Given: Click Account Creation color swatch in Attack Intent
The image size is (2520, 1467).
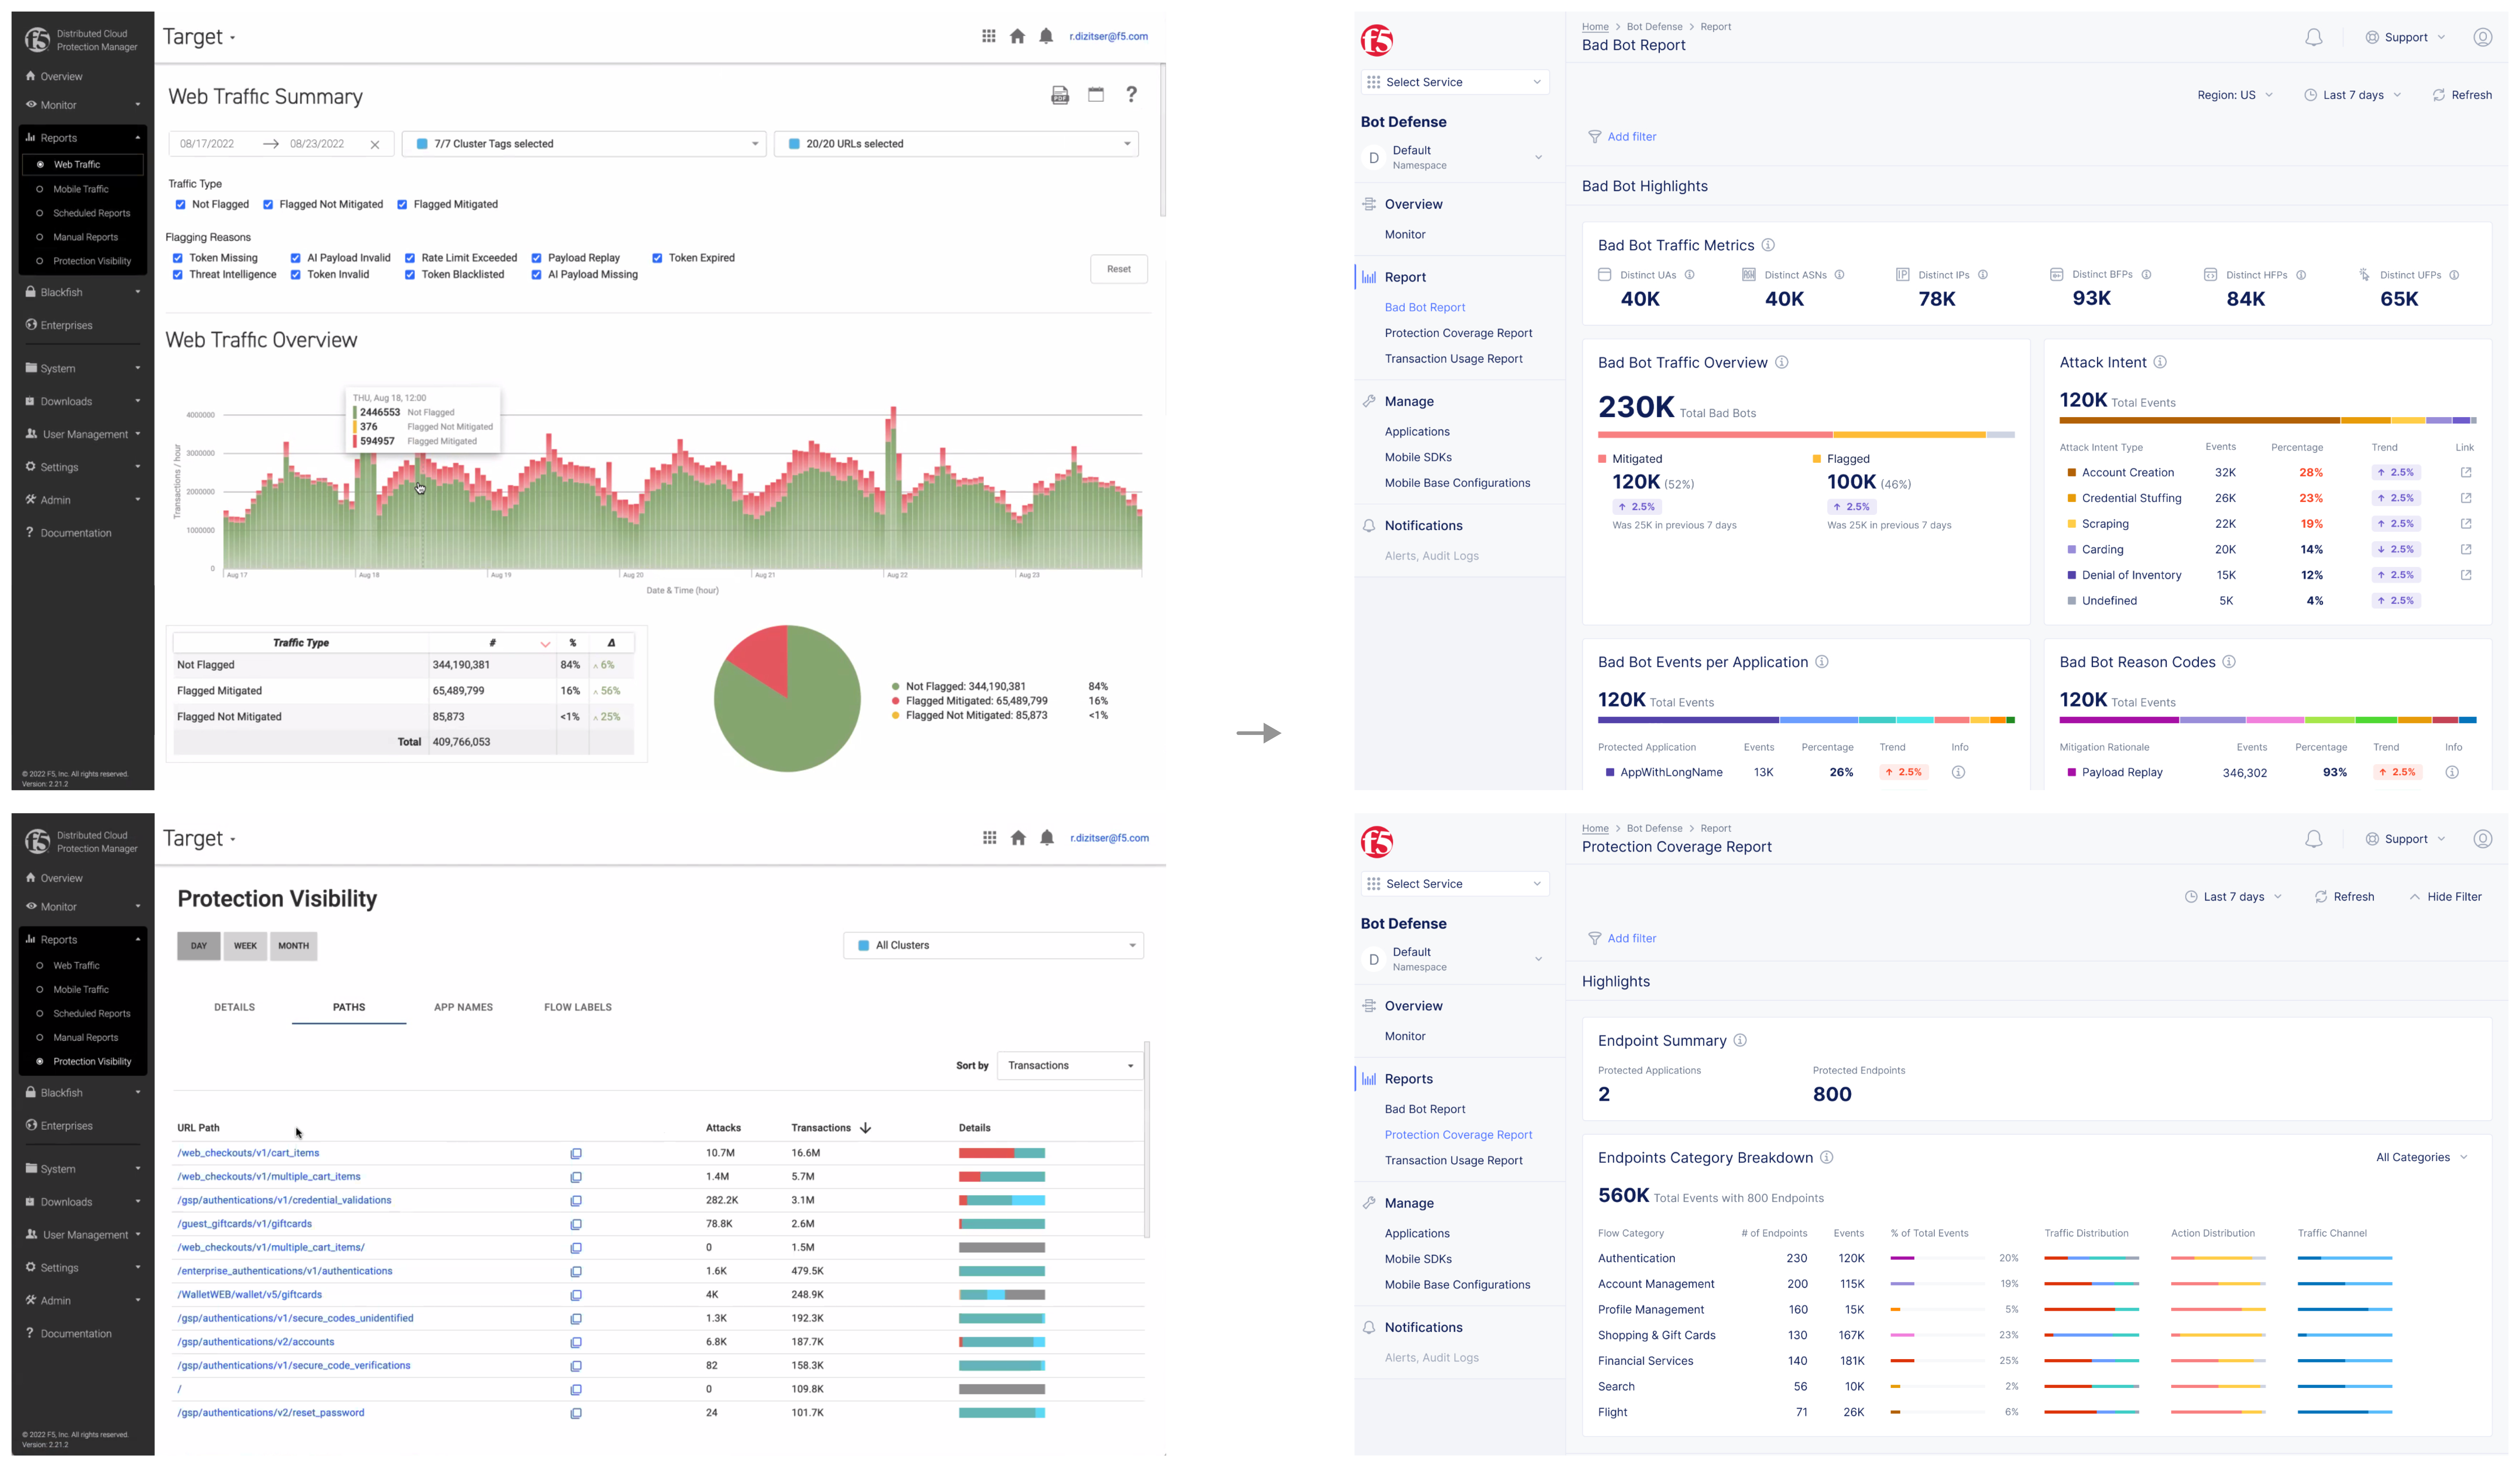Looking at the screenshot, I should click(x=2072, y=473).
